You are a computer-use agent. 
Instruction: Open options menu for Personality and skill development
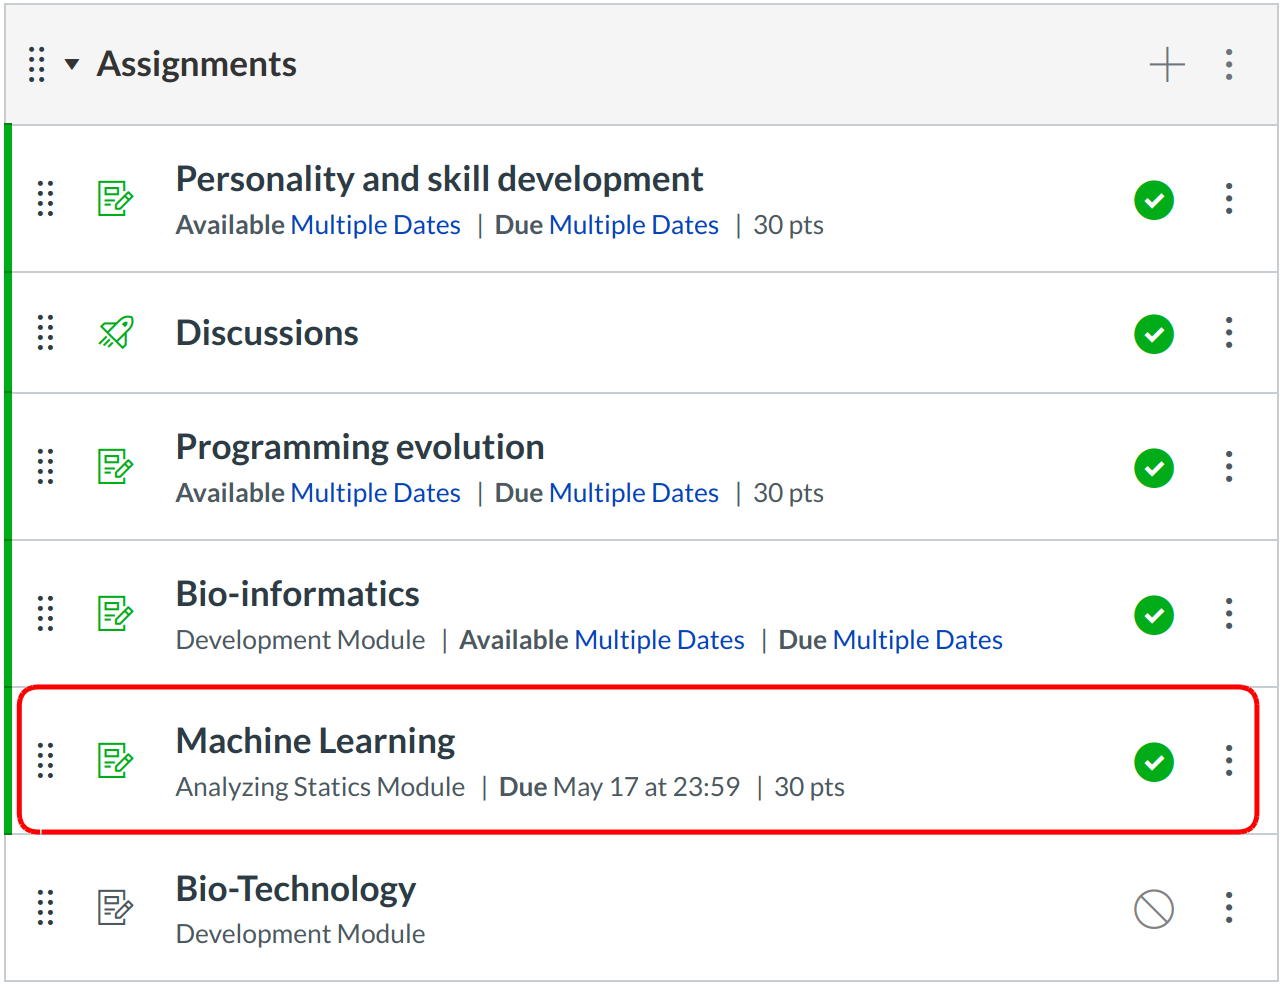[1229, 199]
